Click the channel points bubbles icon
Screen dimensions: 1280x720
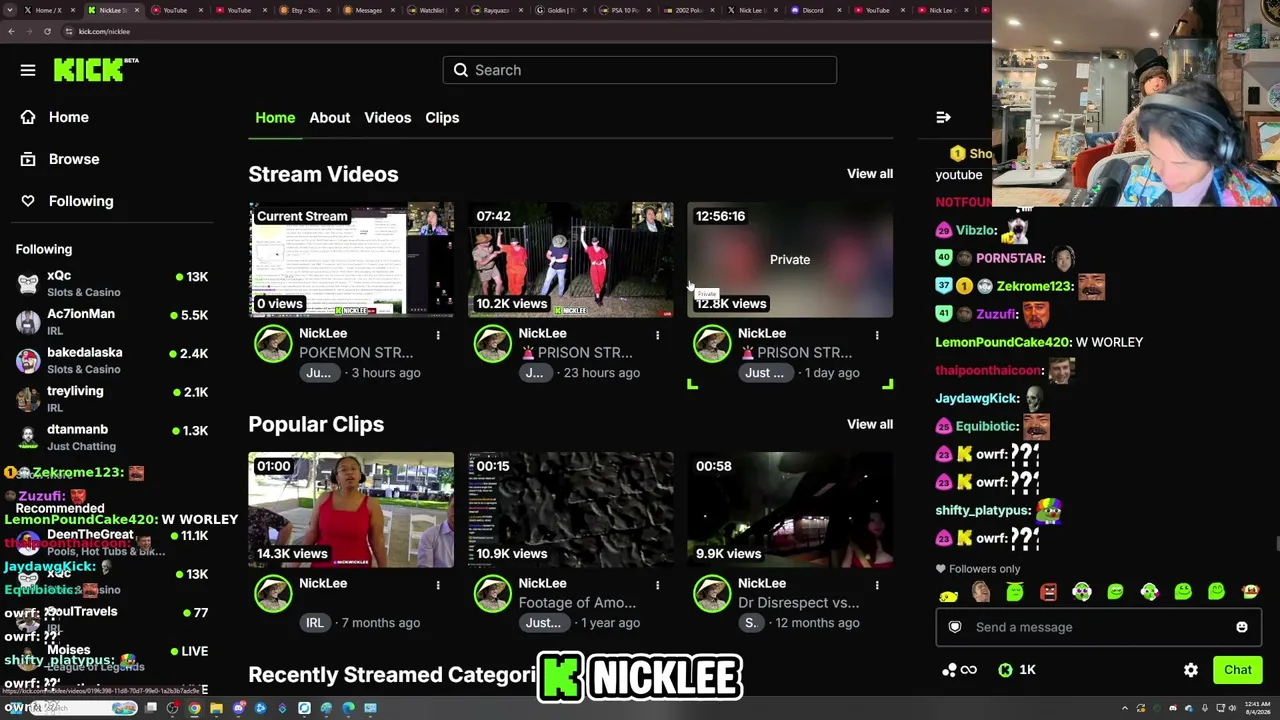pyautogui.click(x=950, y=670)
